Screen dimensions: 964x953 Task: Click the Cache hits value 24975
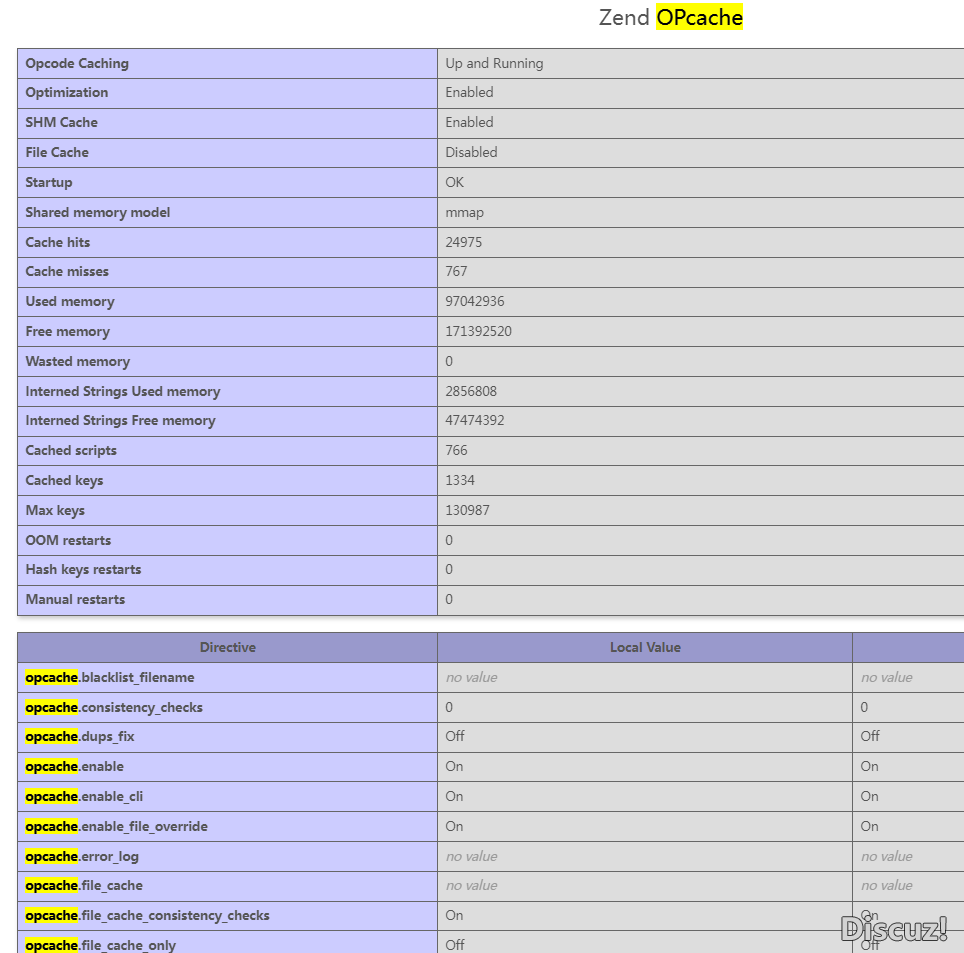[x=464, y=242]
